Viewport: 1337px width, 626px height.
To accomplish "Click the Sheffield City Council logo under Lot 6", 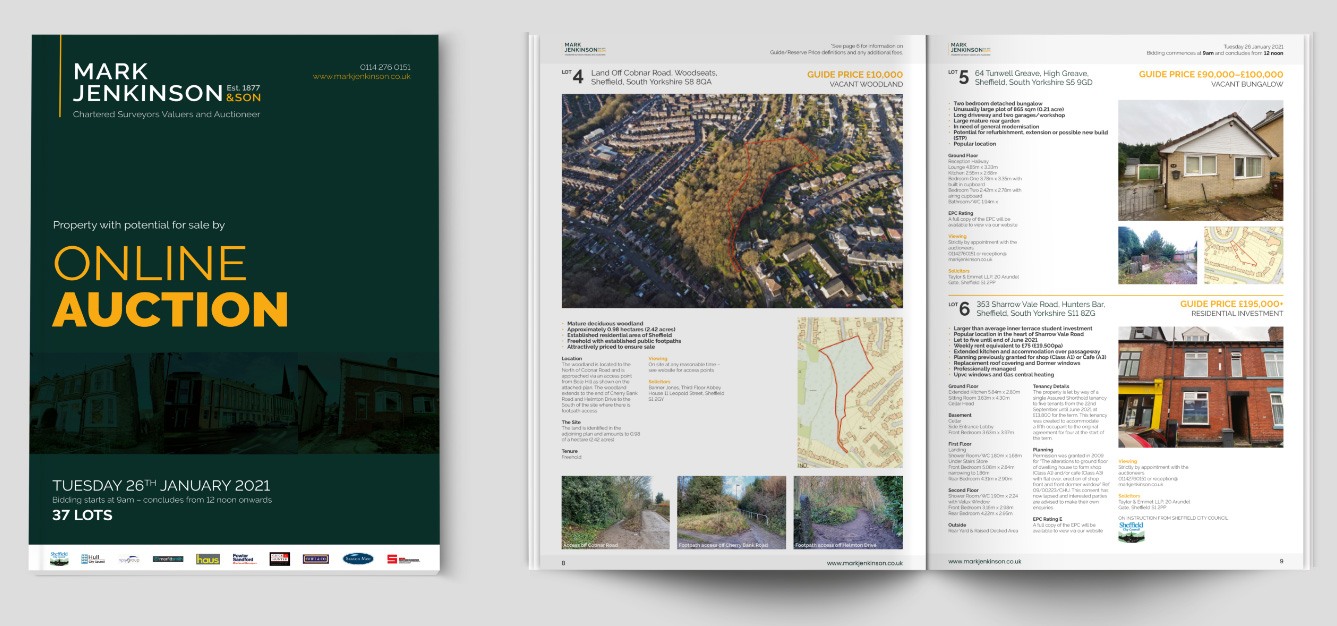I will click(1131, 531).
